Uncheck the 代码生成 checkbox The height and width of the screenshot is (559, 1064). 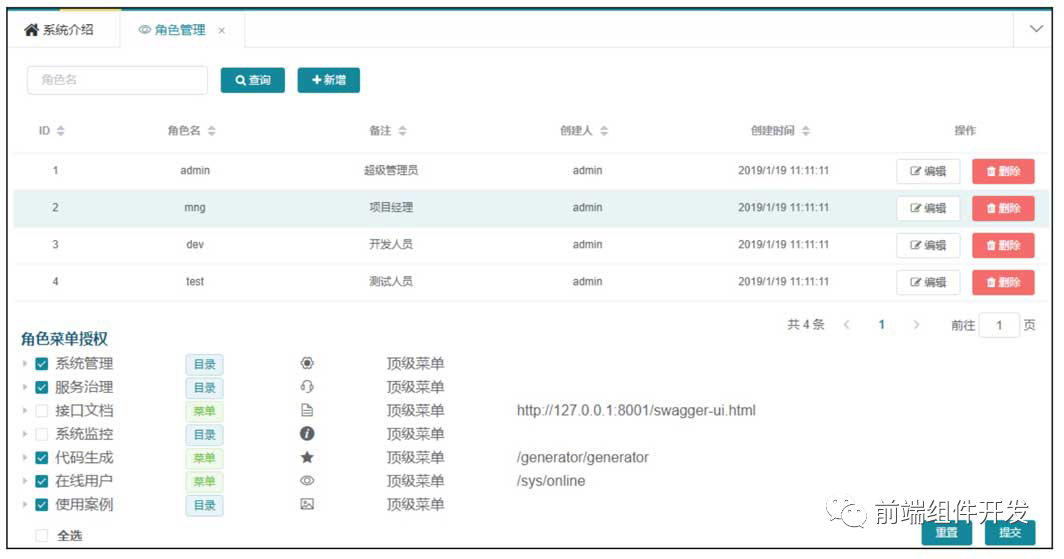point(41,458)
